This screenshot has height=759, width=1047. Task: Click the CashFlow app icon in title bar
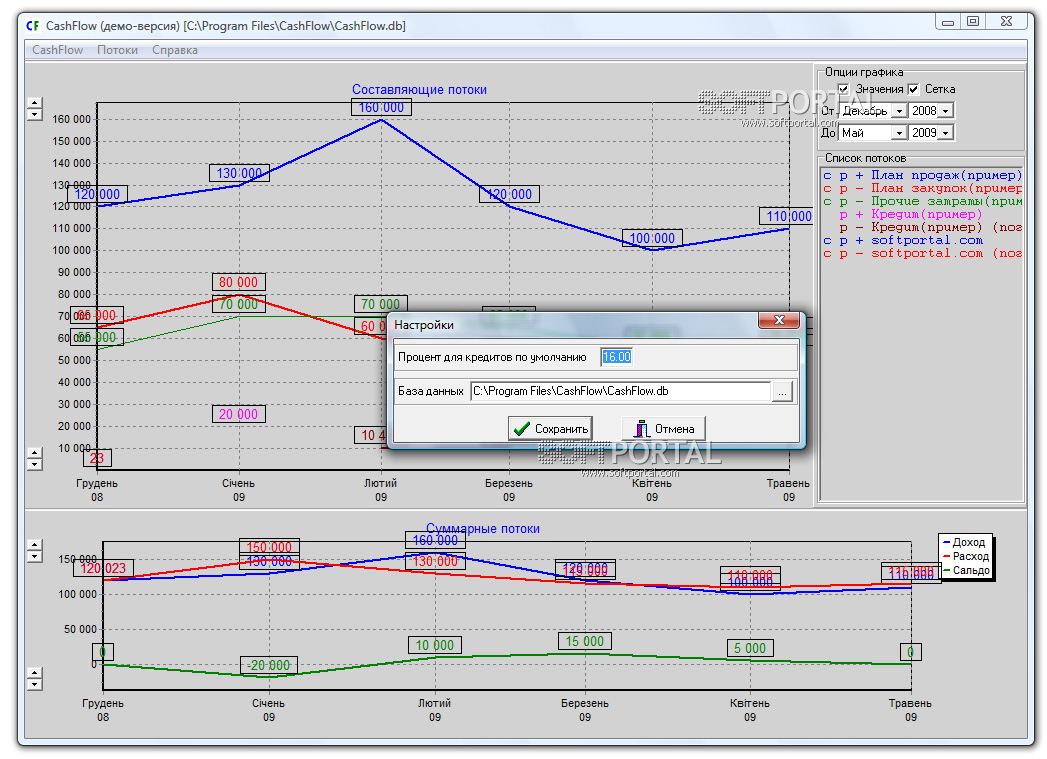32,24
